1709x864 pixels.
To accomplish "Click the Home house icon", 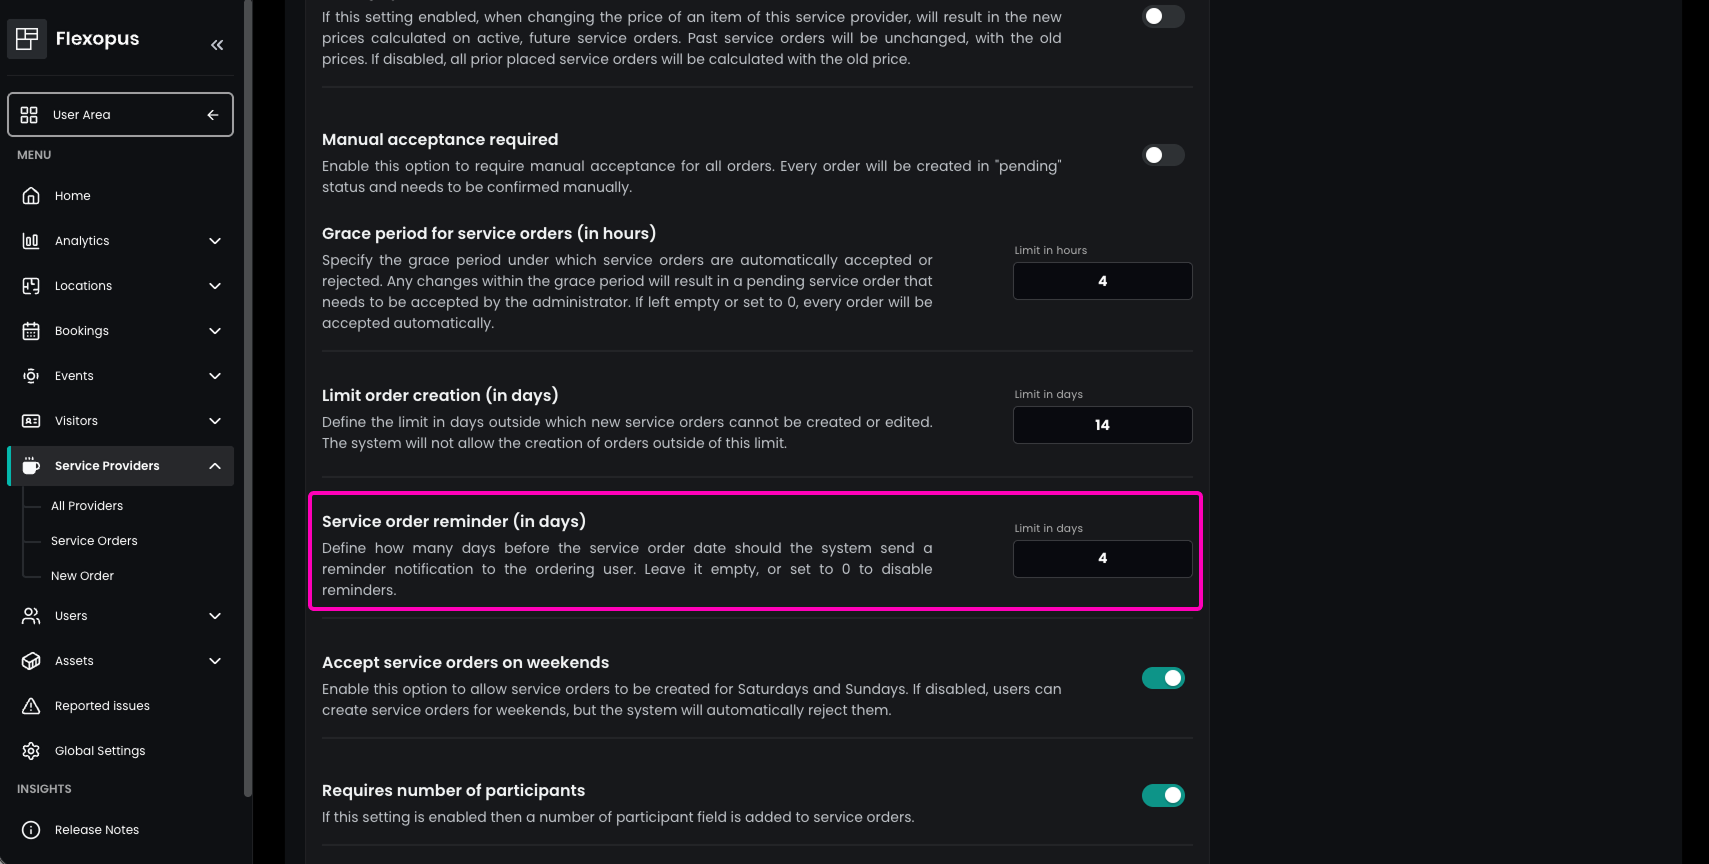I will tap(31, 196).
